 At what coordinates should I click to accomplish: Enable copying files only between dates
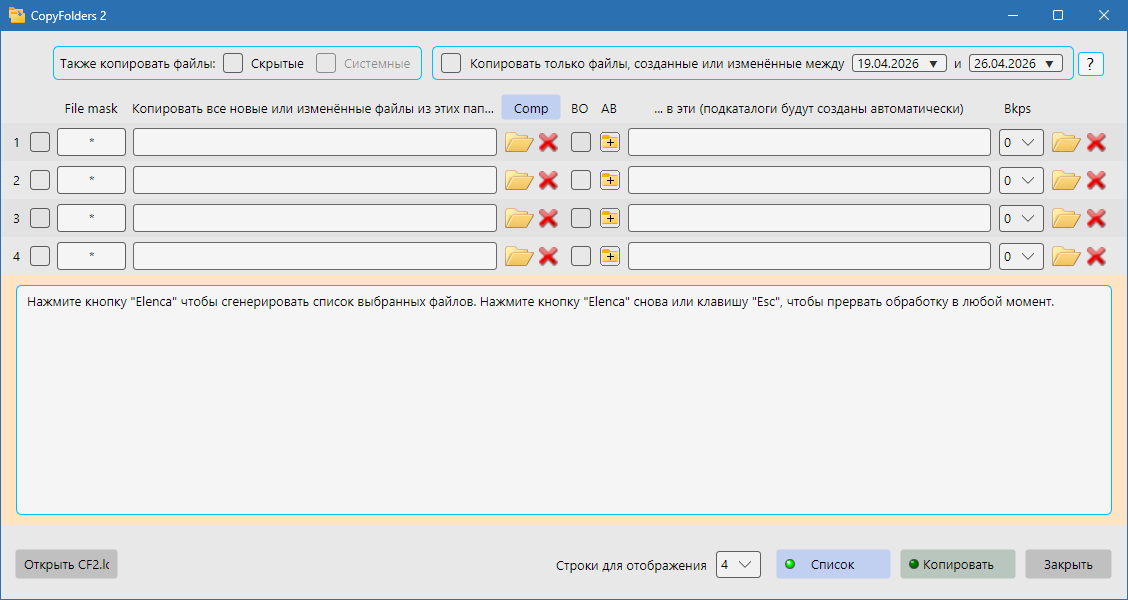(x=451, y=63)
